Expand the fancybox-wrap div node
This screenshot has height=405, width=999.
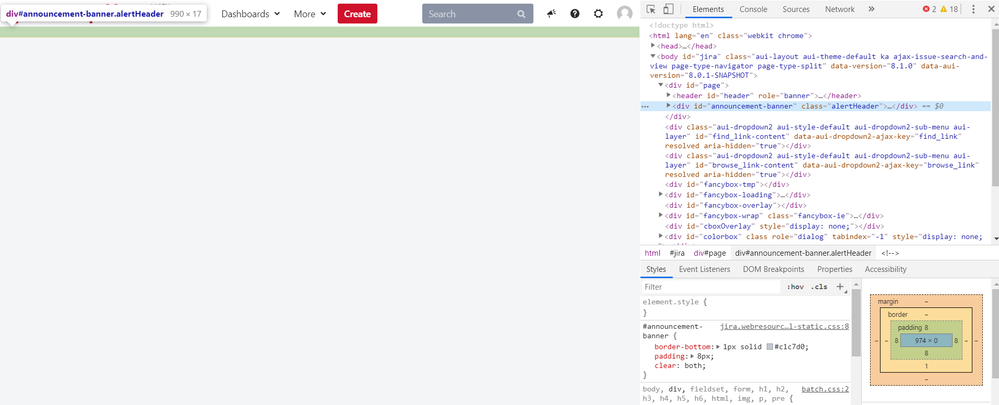[x=661, y=215]
